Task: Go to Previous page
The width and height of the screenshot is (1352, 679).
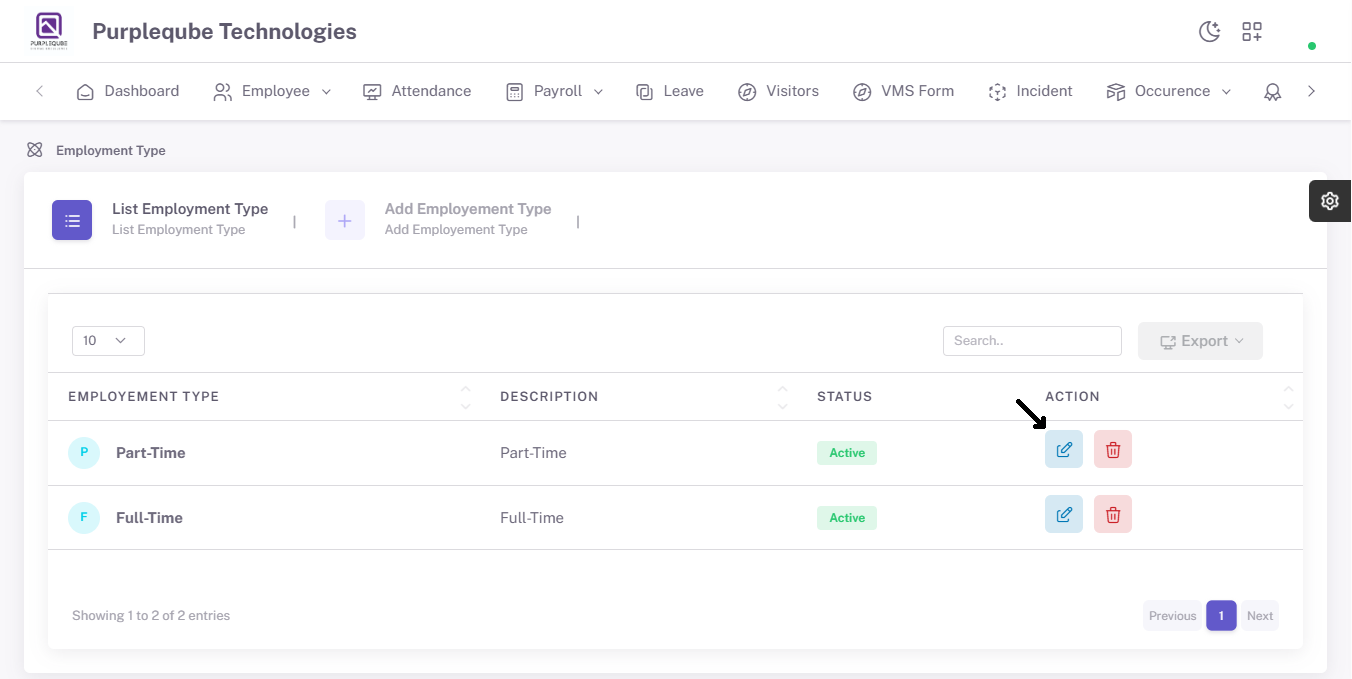Action: [1172, 616]
